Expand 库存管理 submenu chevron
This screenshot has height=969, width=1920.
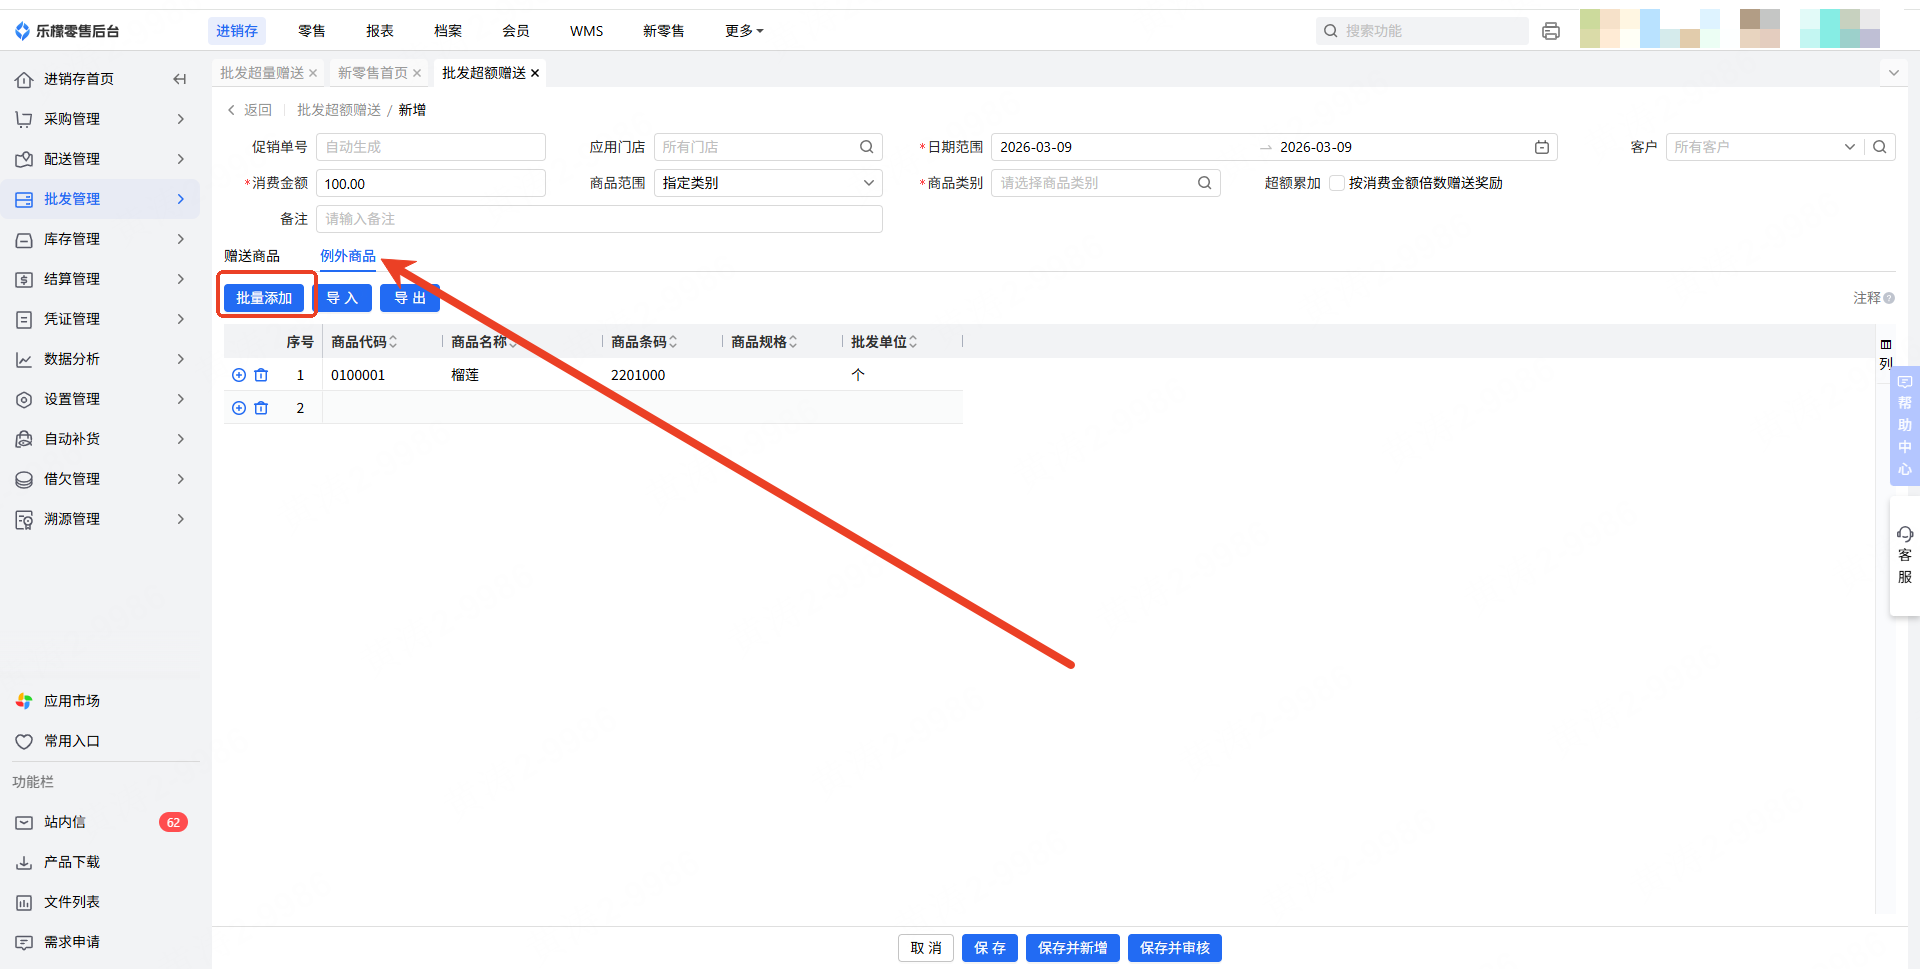pyautogui.click(x=181, y=239)
